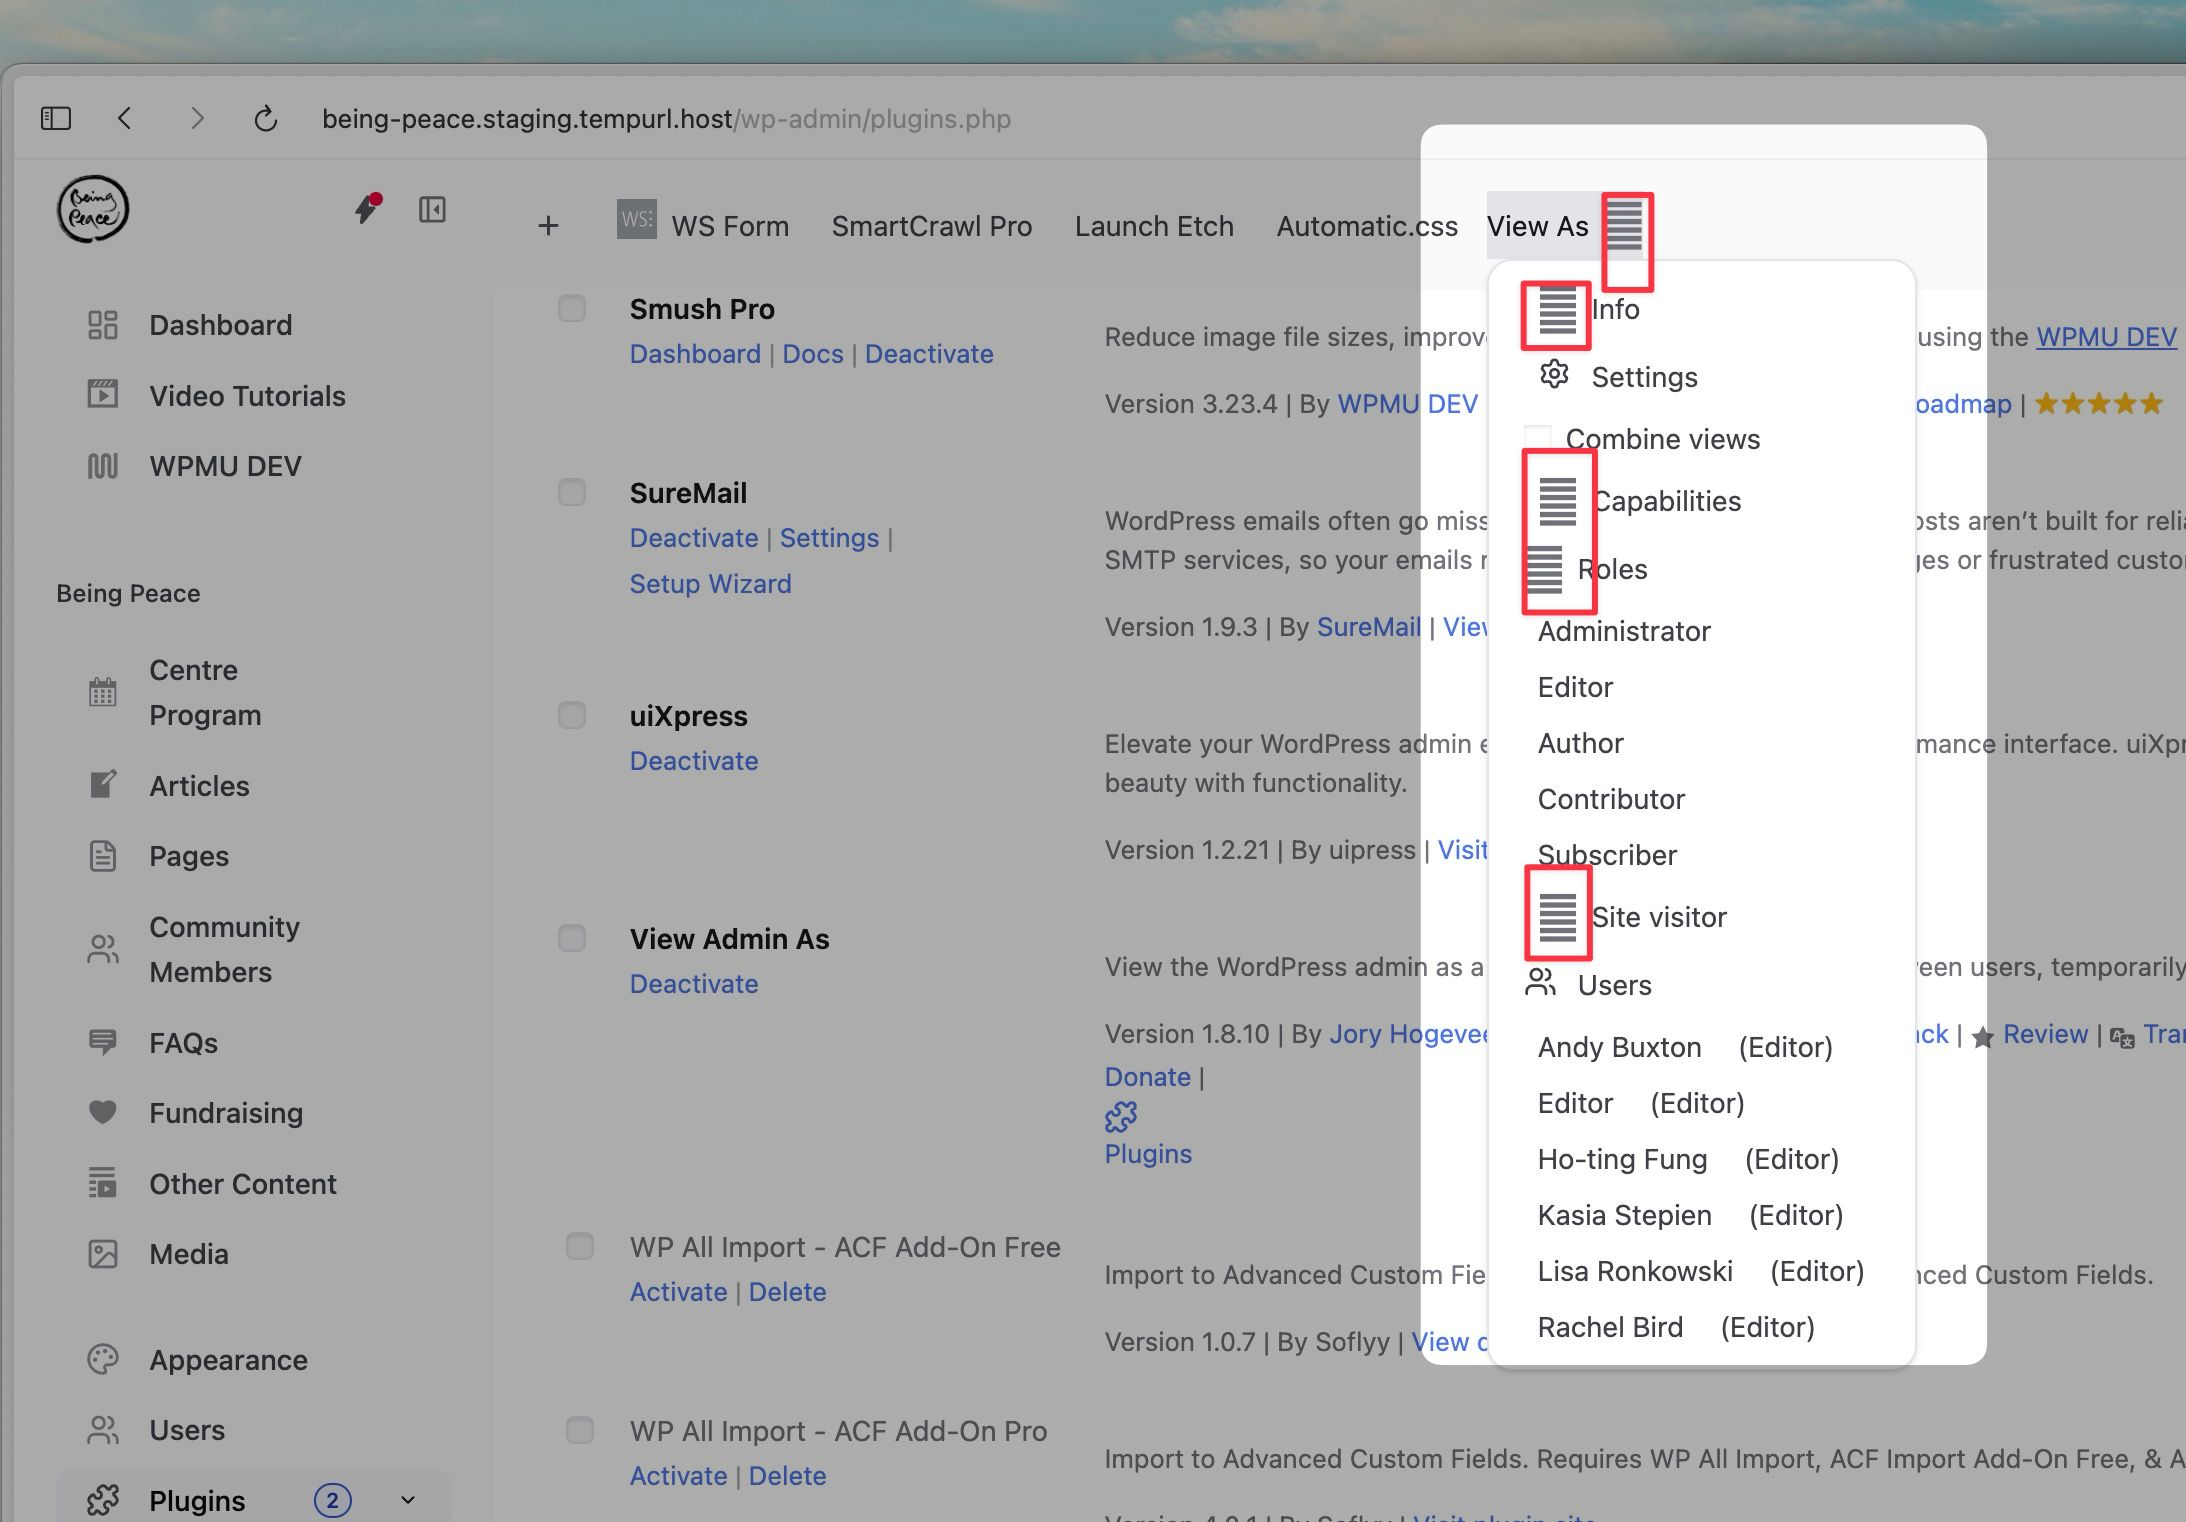Select the SureMail plugin checkbox
This screenshot has width=2186, height=1522.
pyautogui.click(x=572, y=492)
